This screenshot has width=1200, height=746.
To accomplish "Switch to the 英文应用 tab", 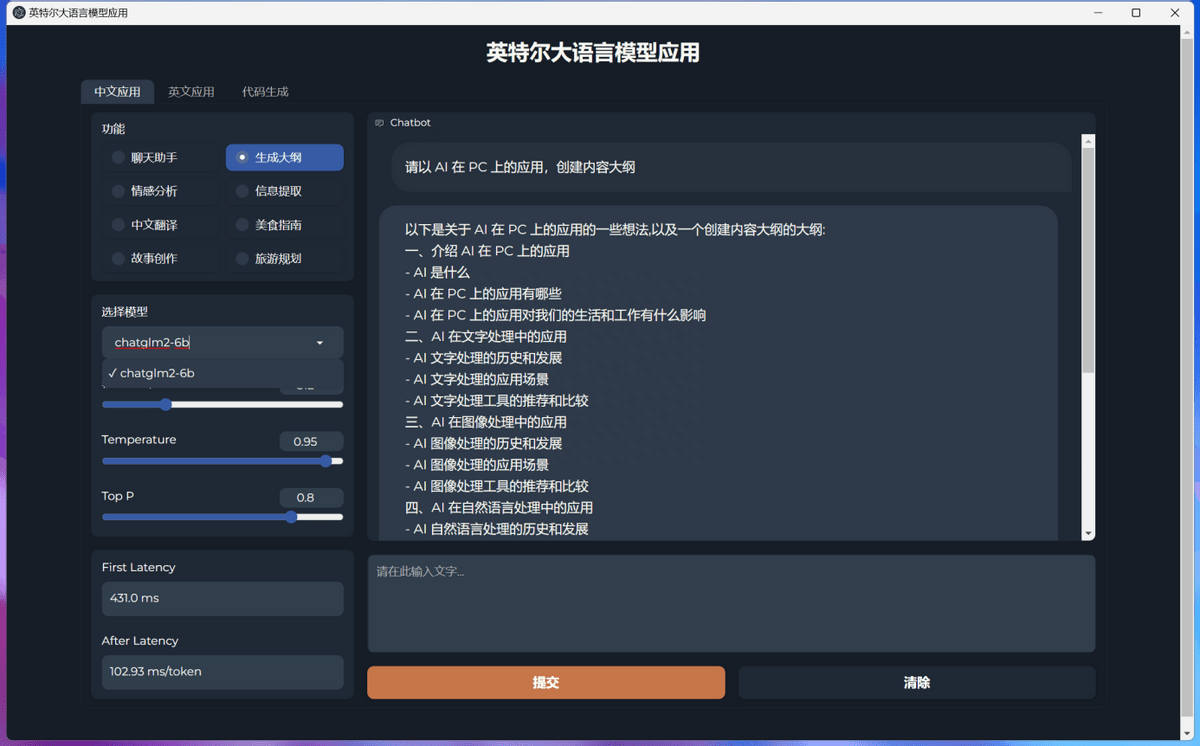I will (190, 90).
